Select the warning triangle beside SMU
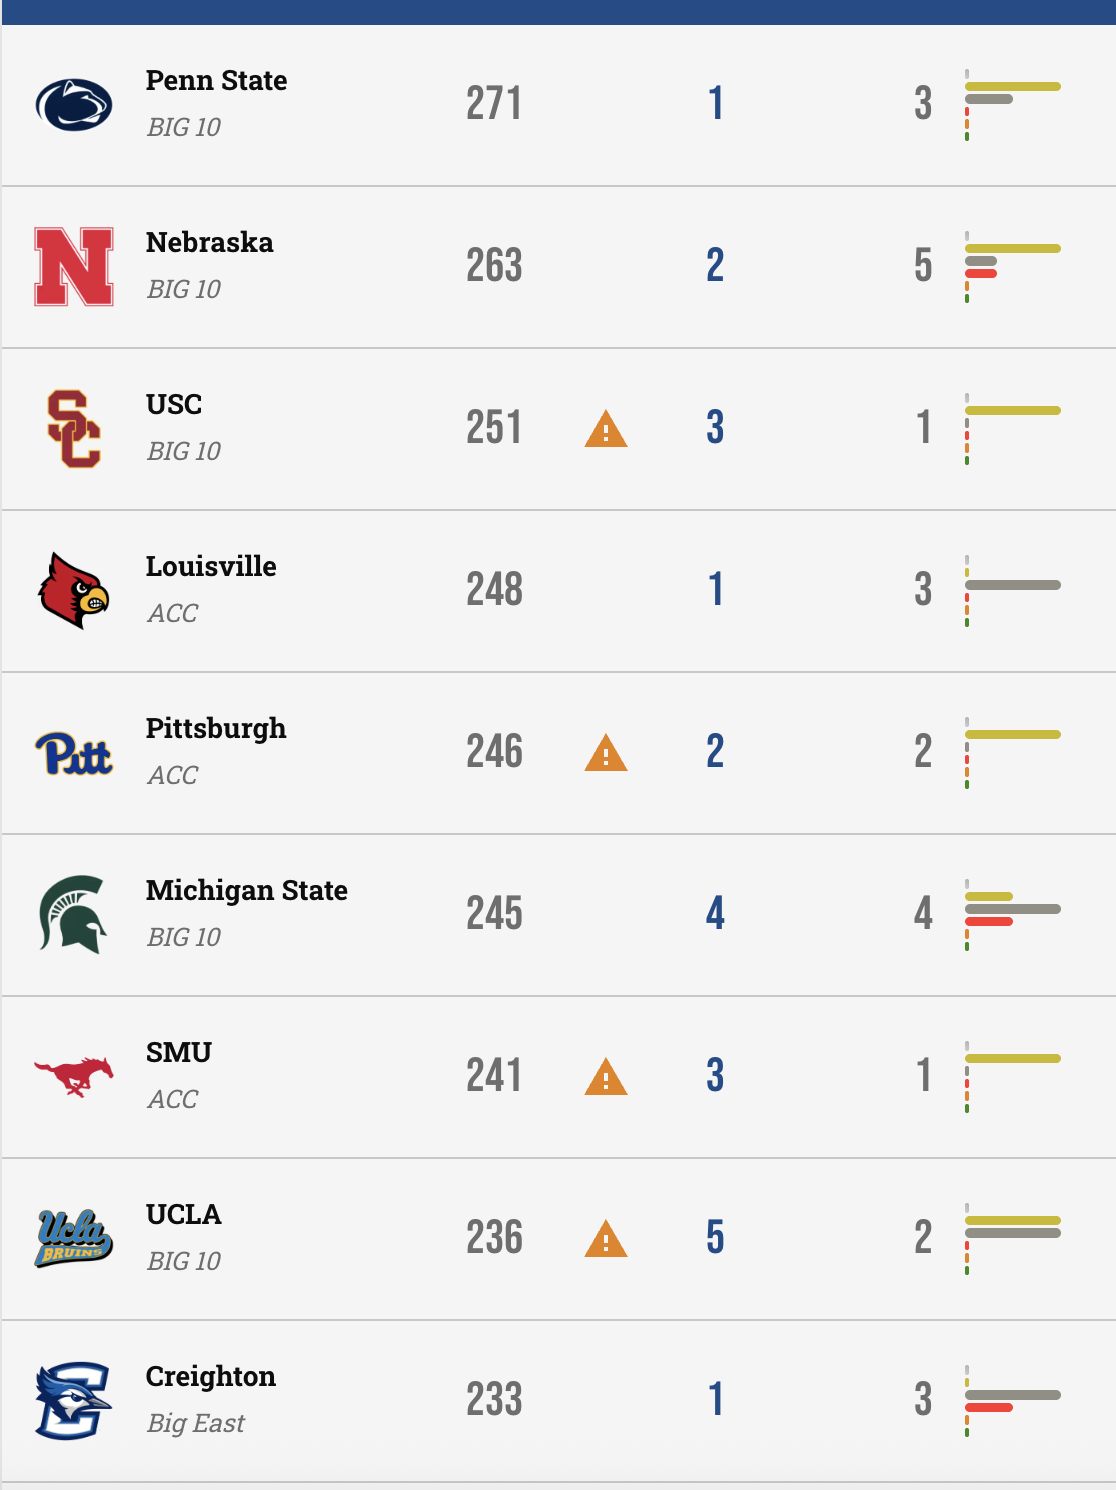The image size is (1116, 1490). [x=604, y=1075]
